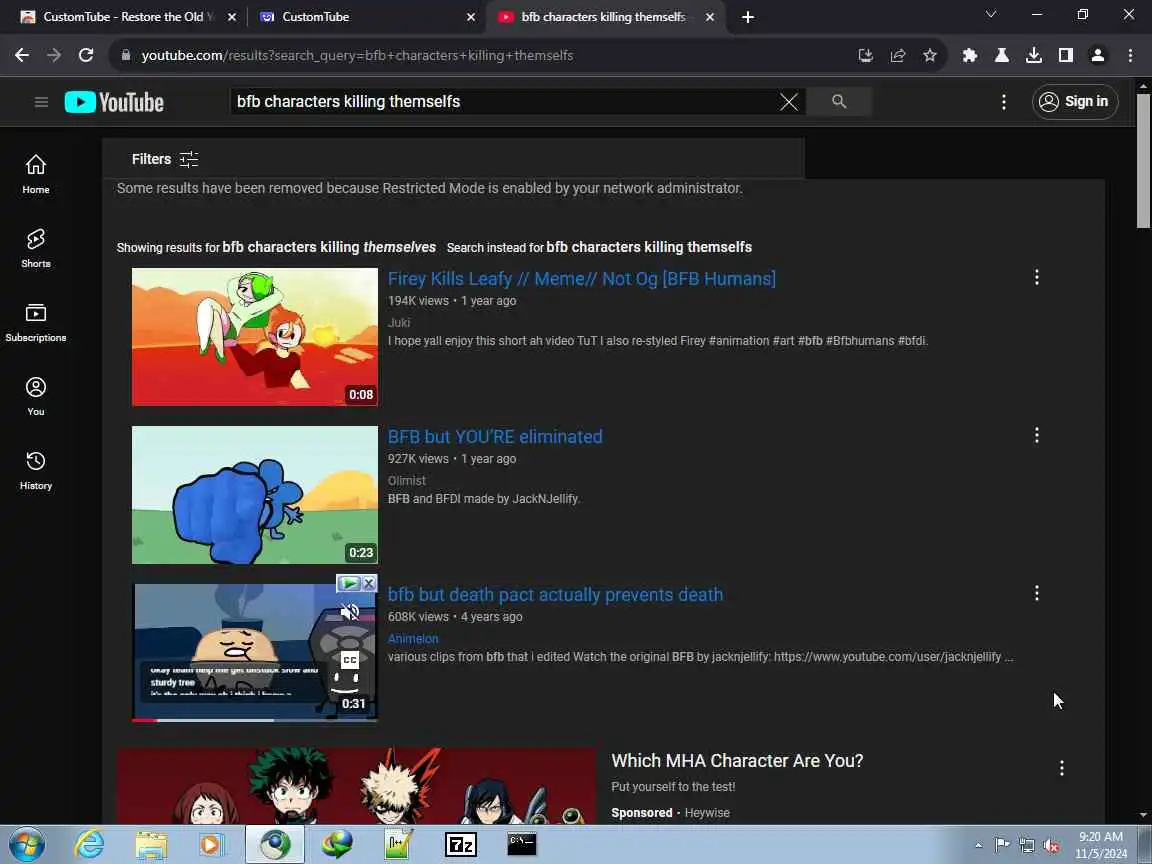The height and width of the screenshot is (864, 1152).
Task: Open the Firey Kills Leafy thumbnail
Action: click(x=255, y=336)
